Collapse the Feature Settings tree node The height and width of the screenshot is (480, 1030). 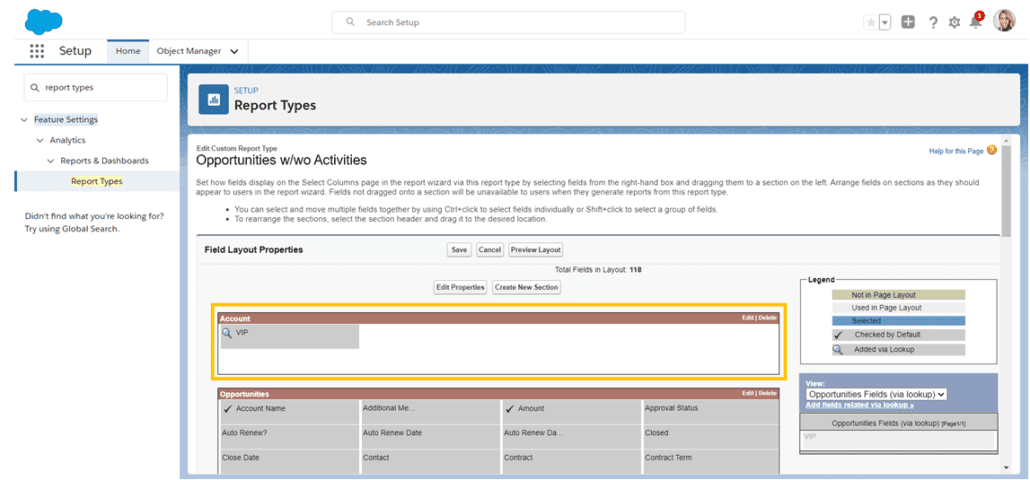pos(24,120)
